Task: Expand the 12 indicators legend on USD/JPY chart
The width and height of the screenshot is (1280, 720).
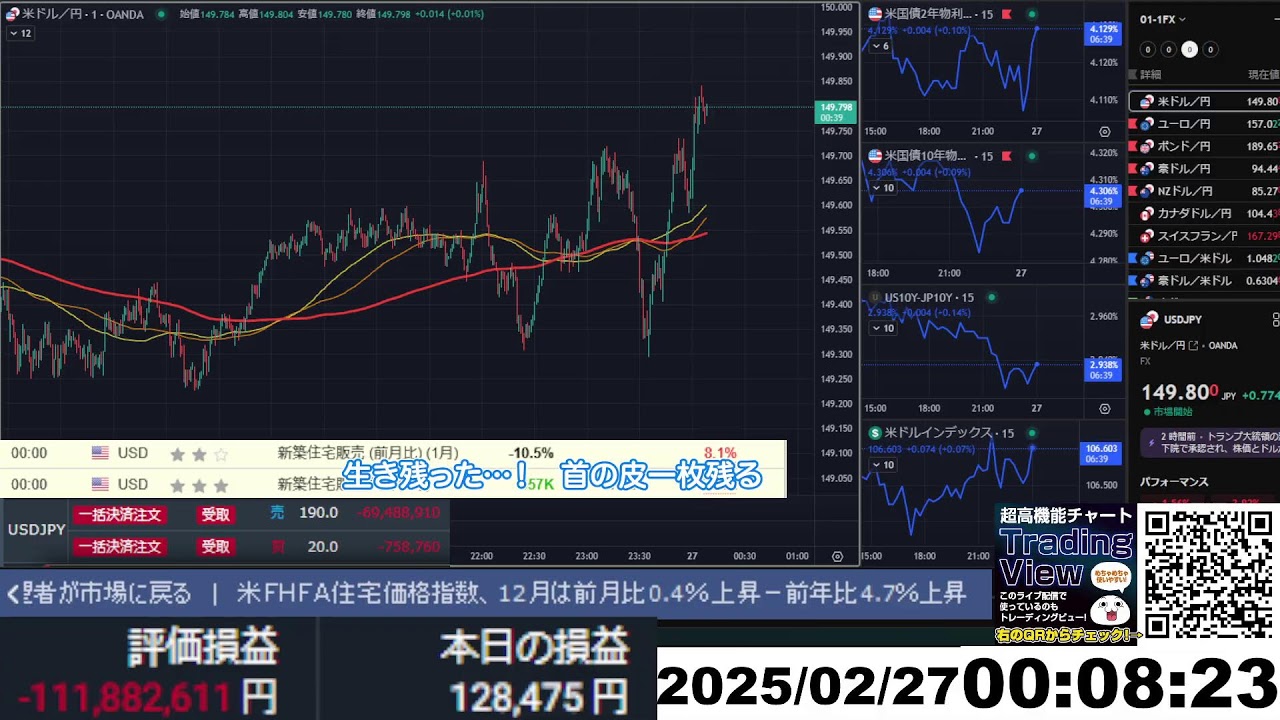Action: [20, 33]
